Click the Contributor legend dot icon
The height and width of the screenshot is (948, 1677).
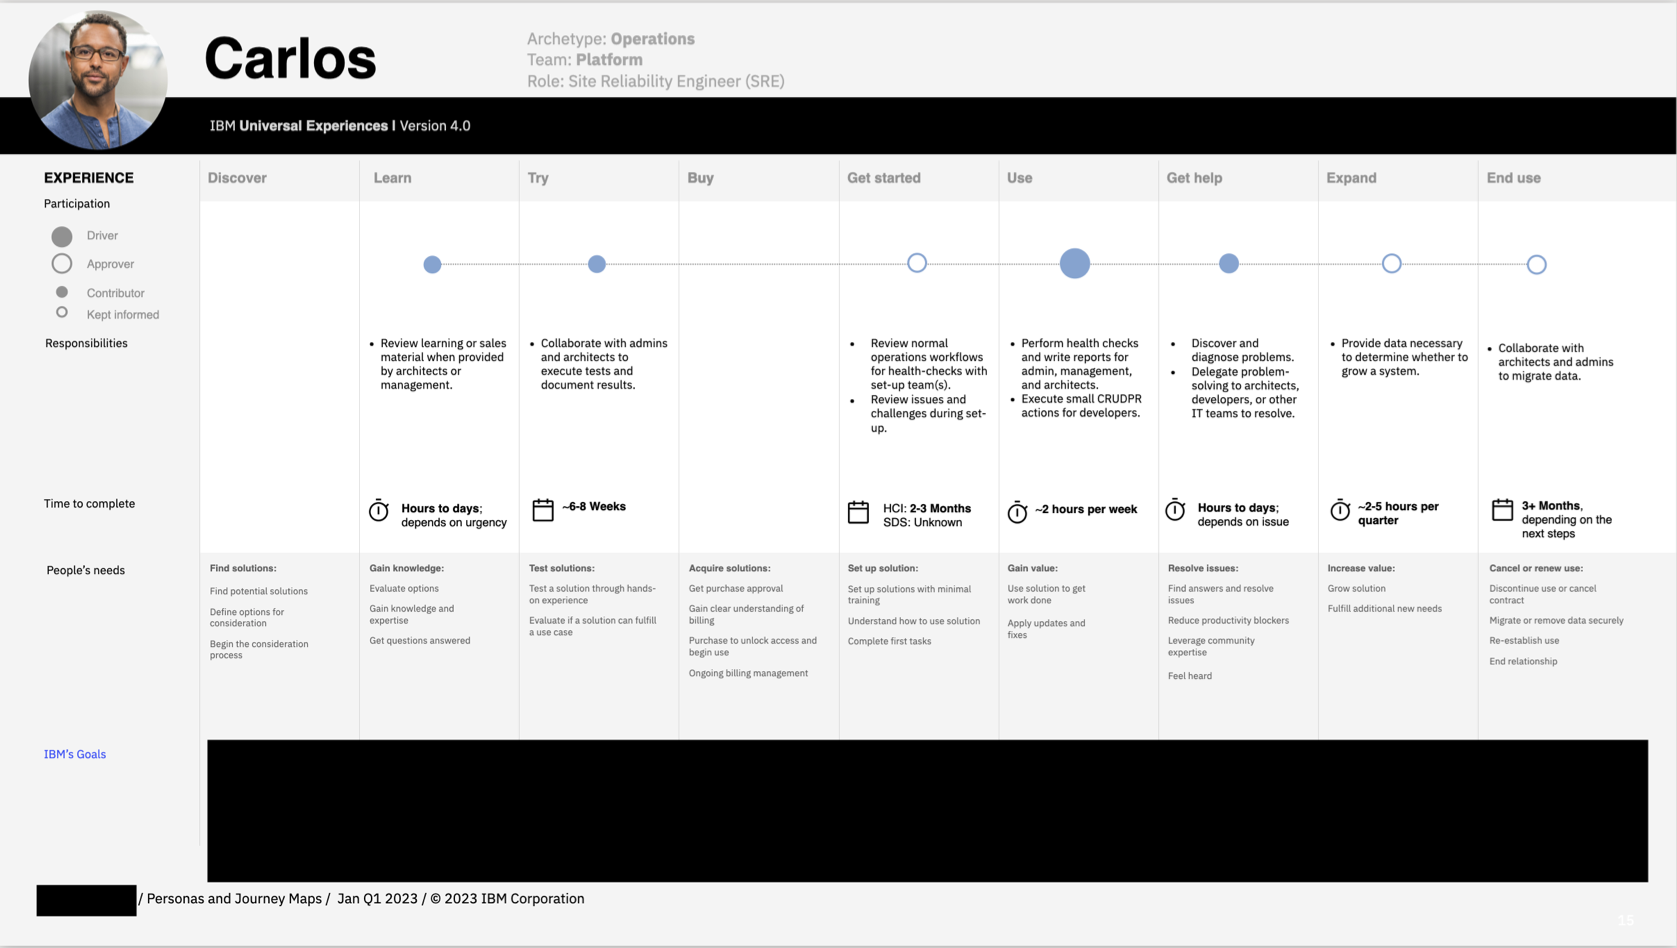tap(62, 292)
